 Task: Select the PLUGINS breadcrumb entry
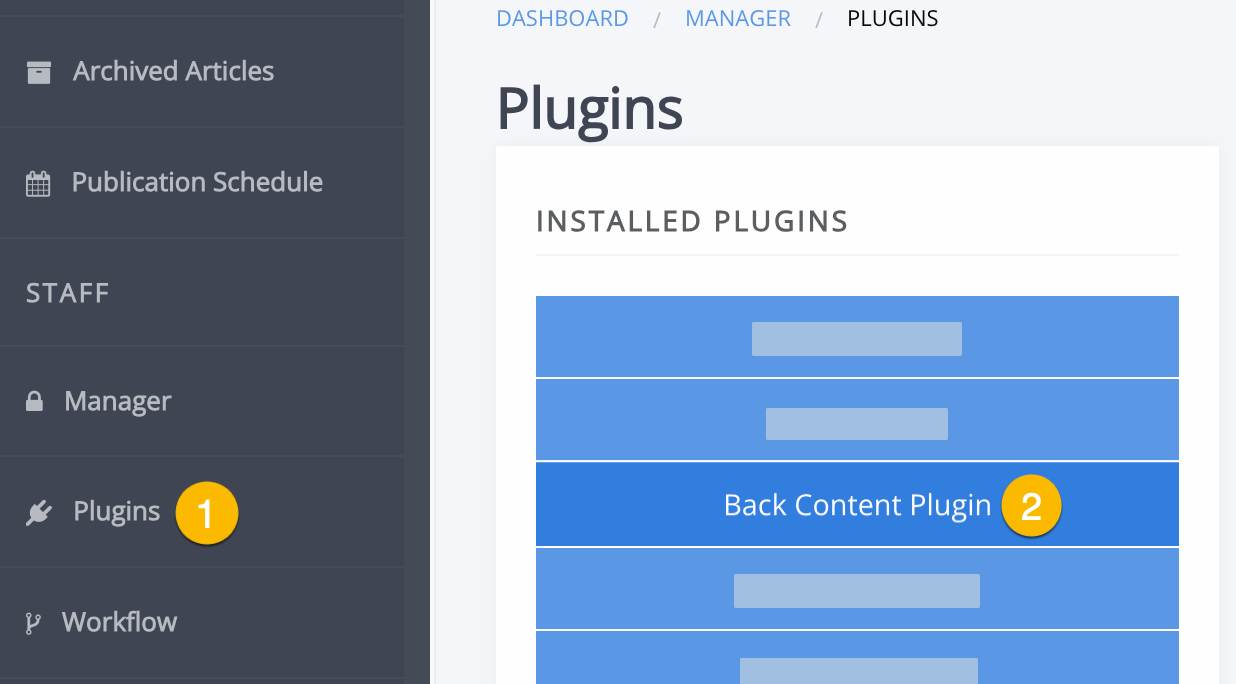click(892, 17)
